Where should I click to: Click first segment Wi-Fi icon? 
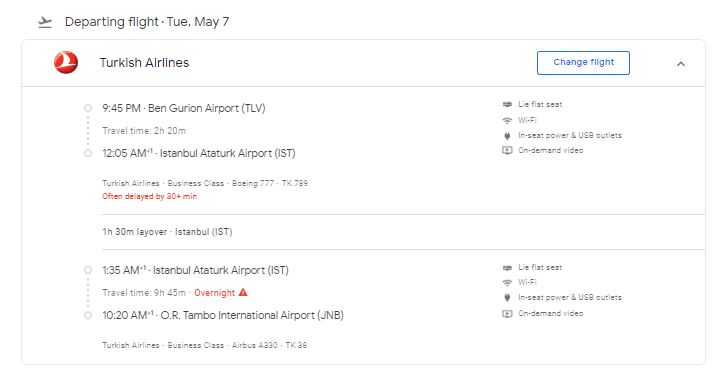click(x=507, y=120)
